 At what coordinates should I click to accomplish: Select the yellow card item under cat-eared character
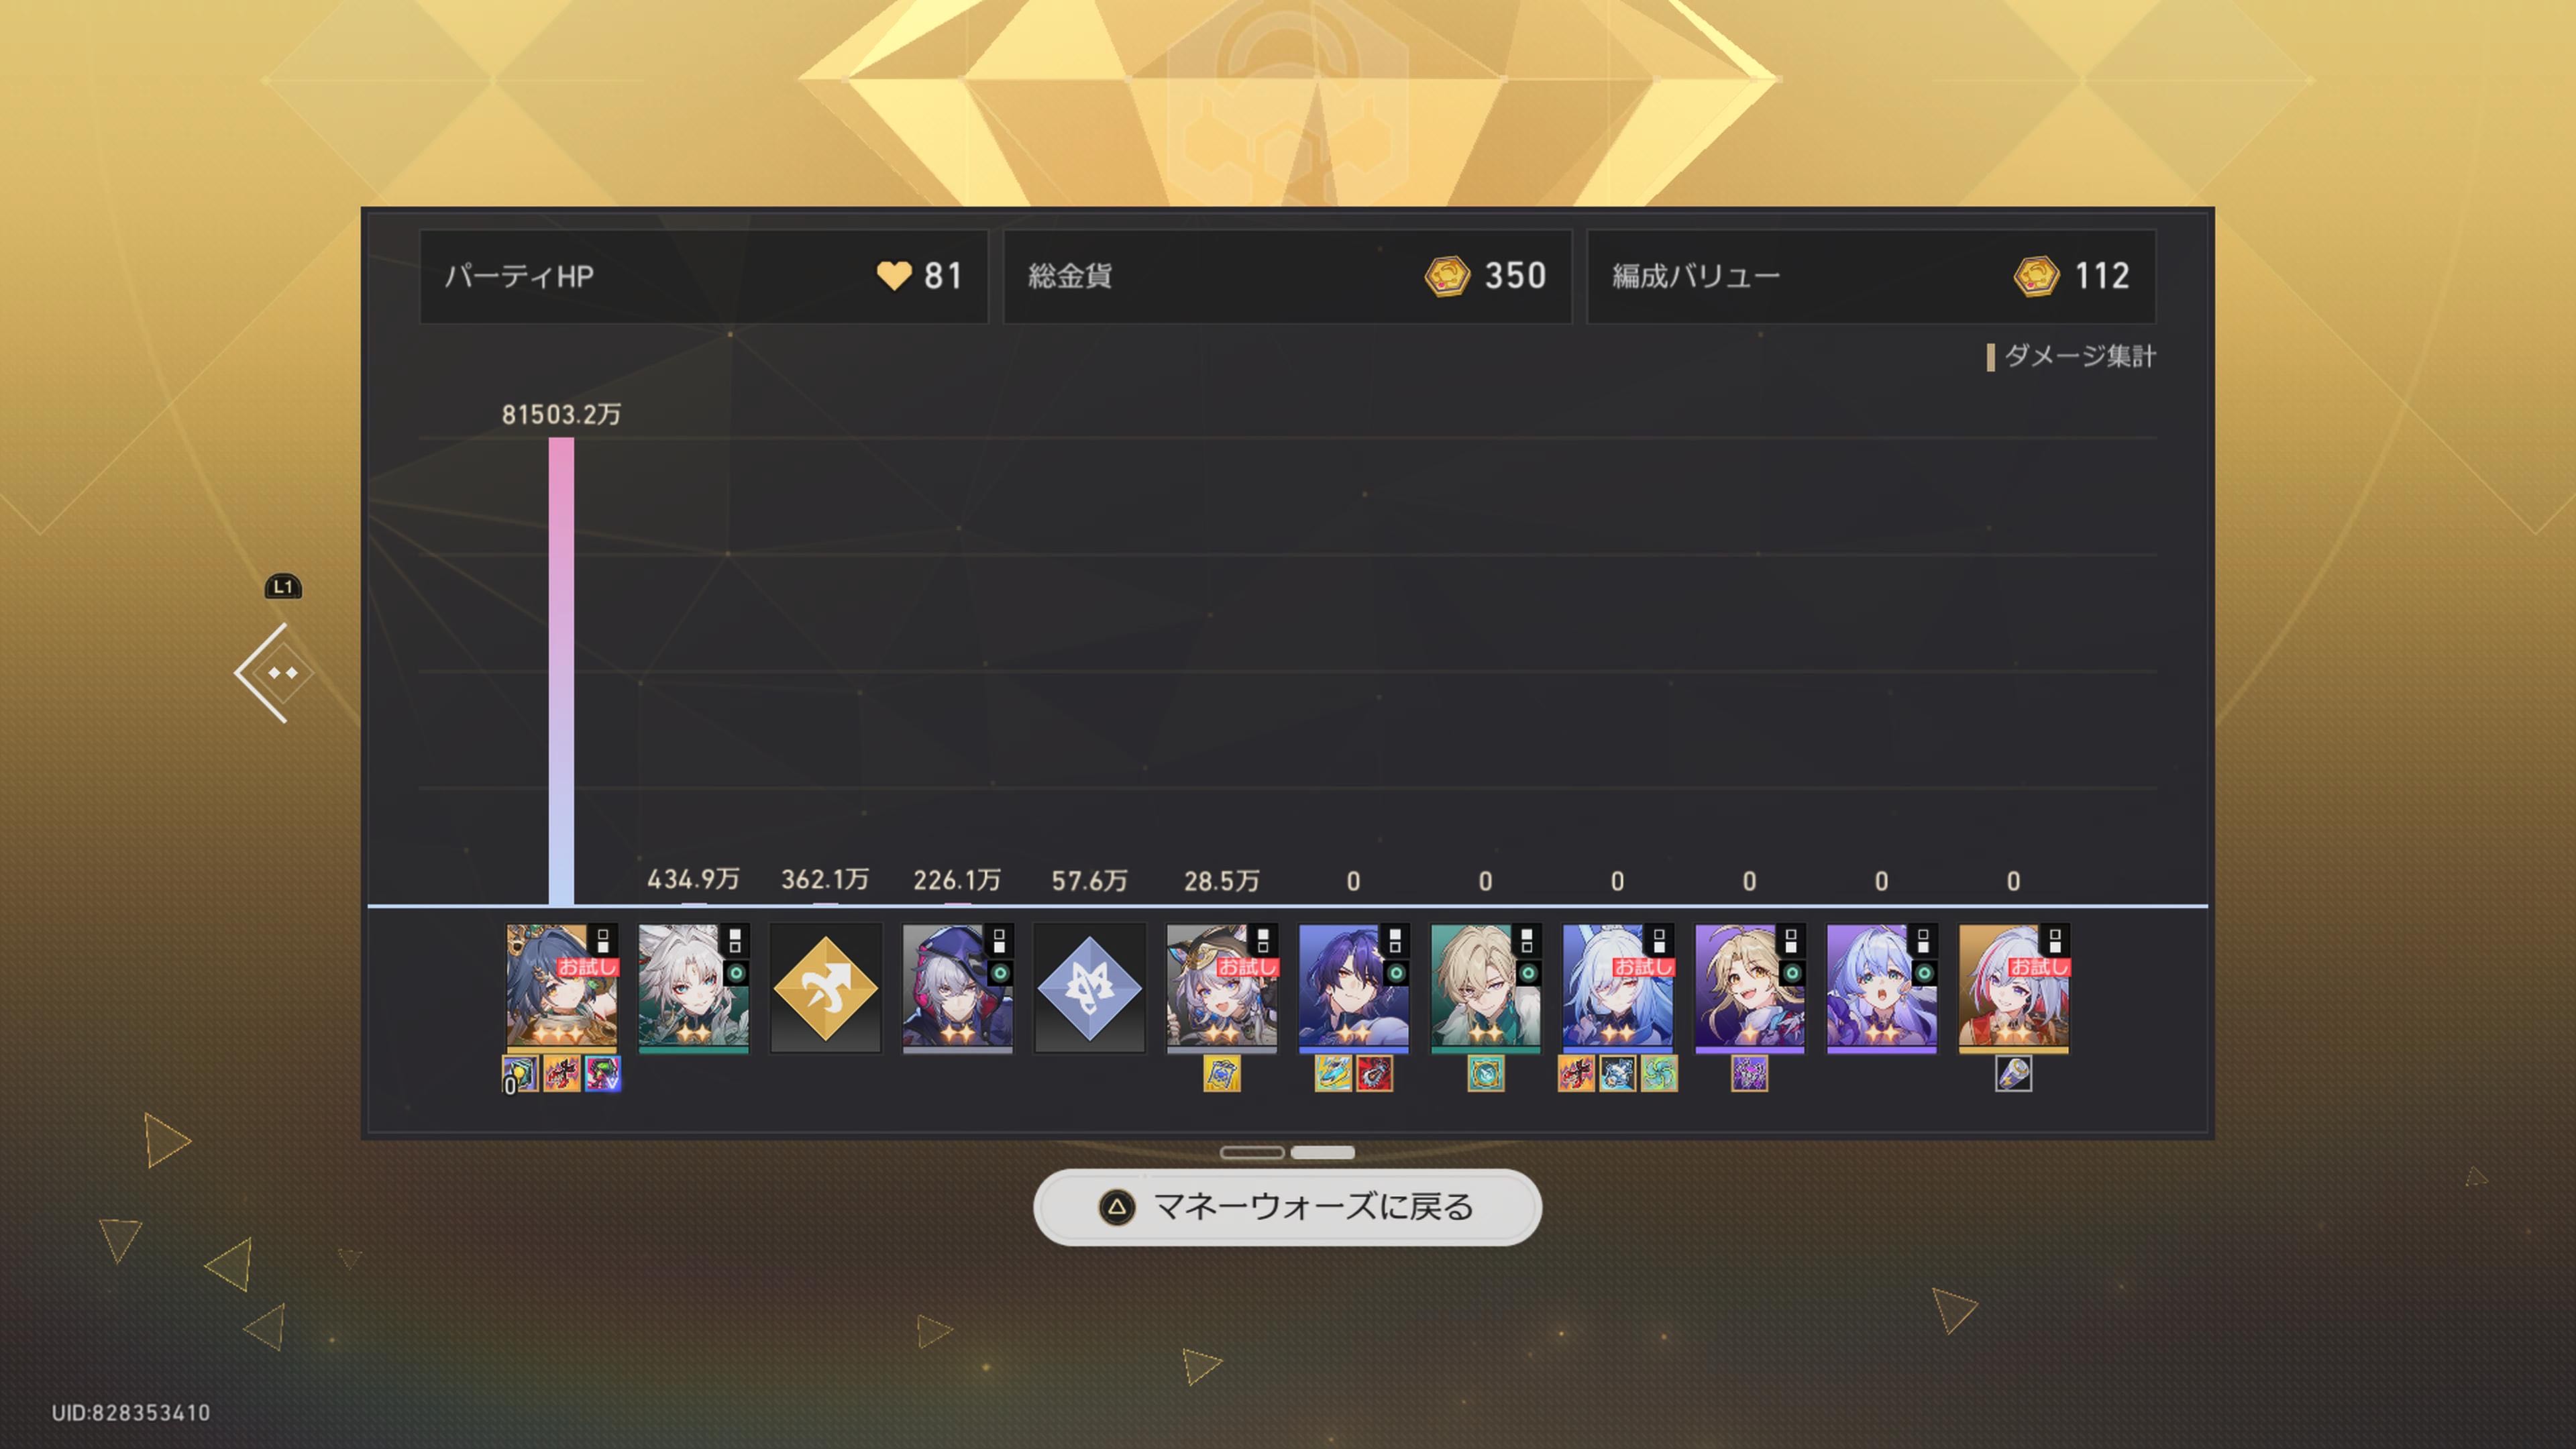click(1221, 1074)
